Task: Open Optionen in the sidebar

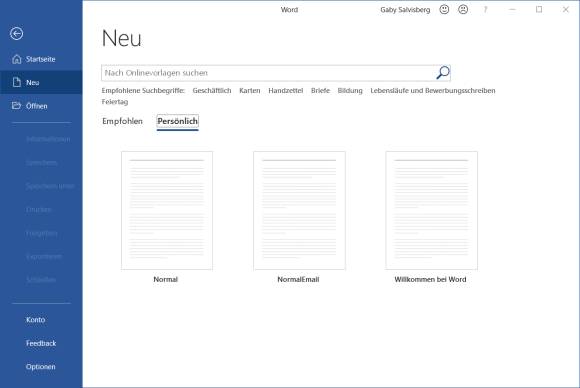Action: [x=41, y=367]
